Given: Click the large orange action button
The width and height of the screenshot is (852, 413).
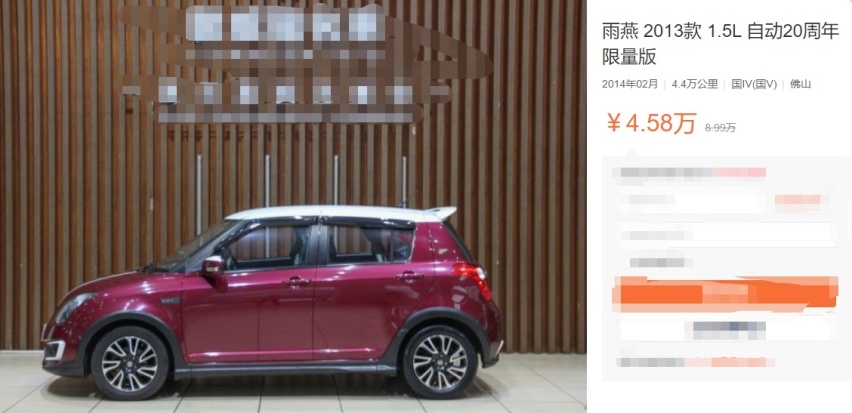Looking at the screenshot, I should click(725, 294).
